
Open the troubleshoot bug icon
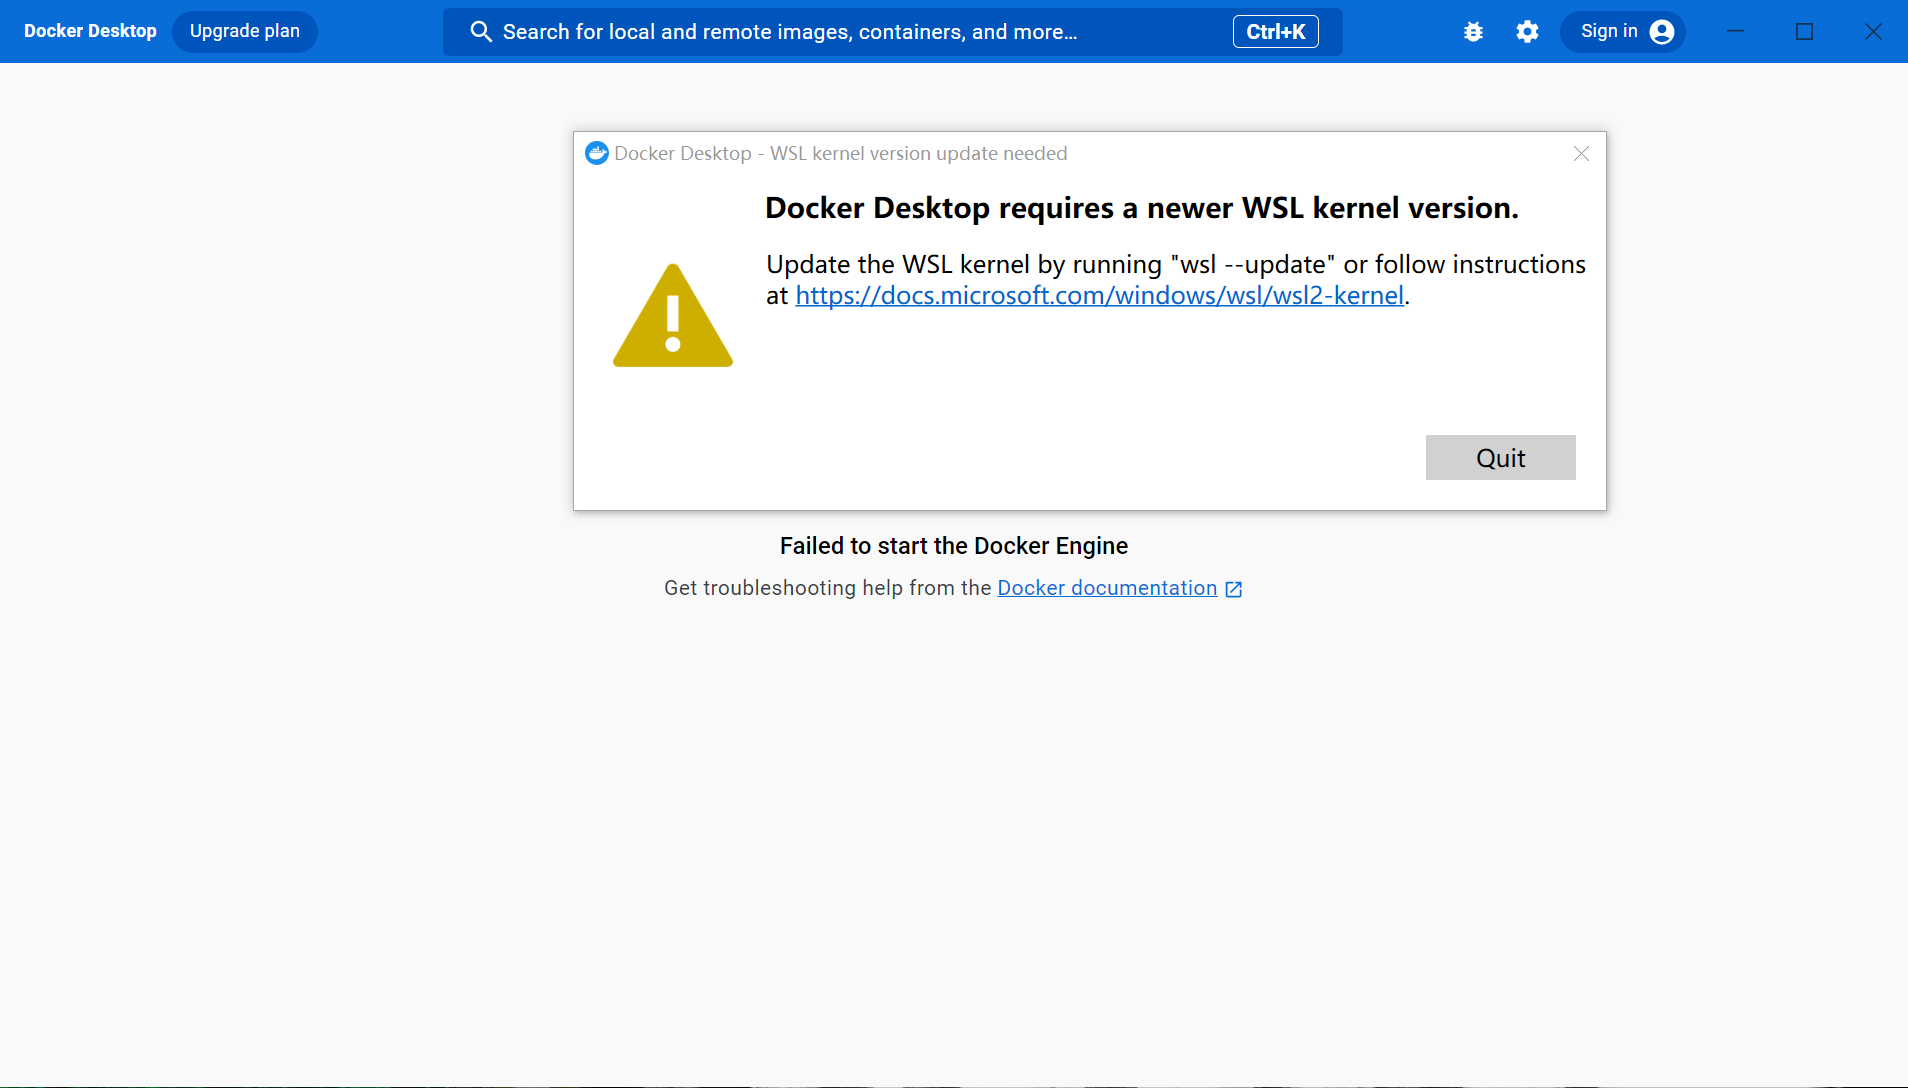pyautogui.click(x=1473, y=32)
